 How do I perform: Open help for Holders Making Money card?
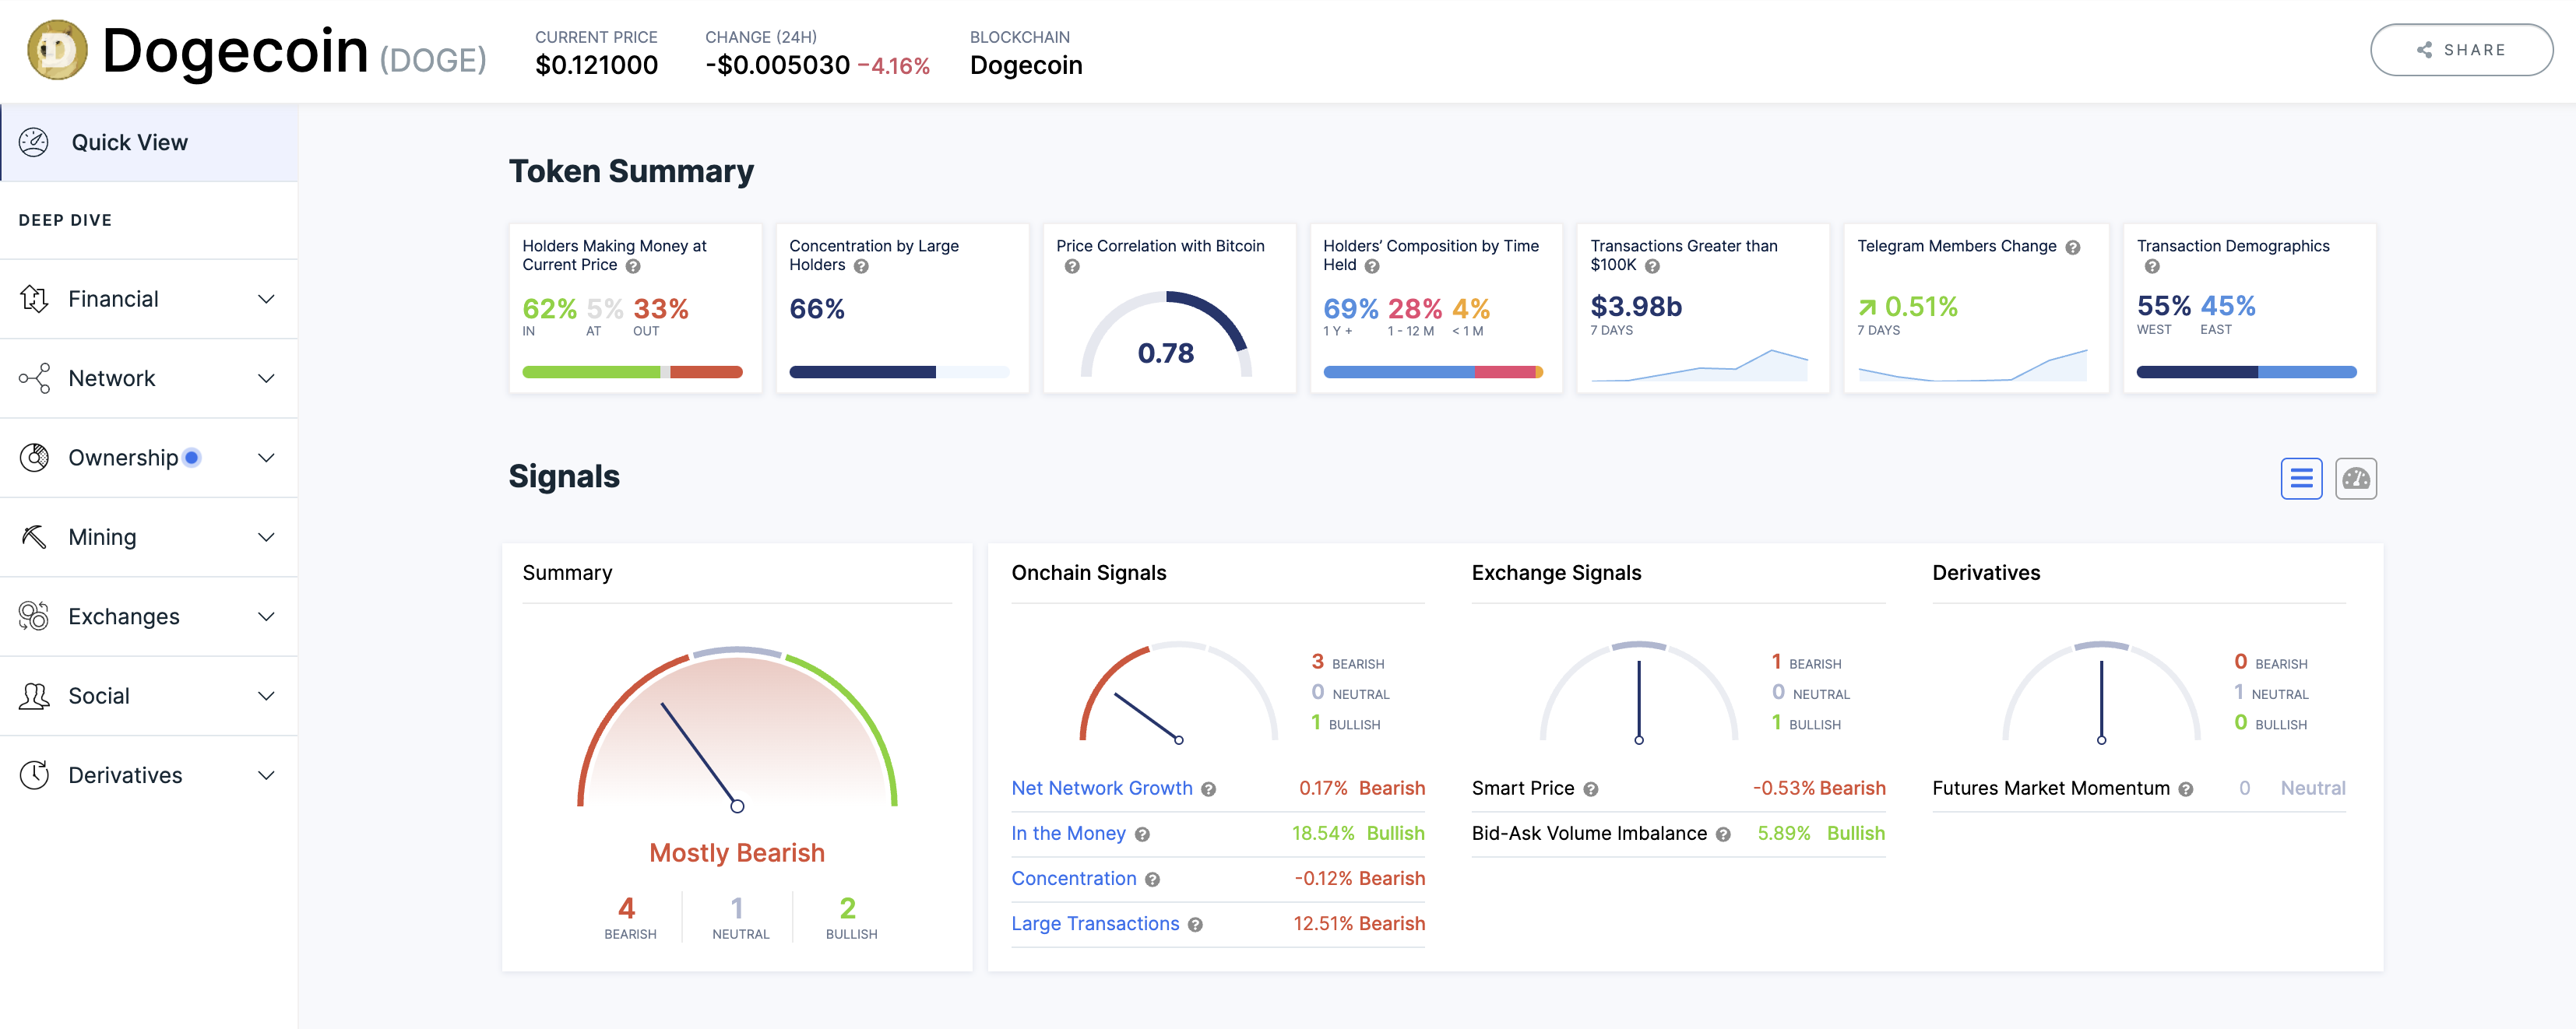coord(633,266)
